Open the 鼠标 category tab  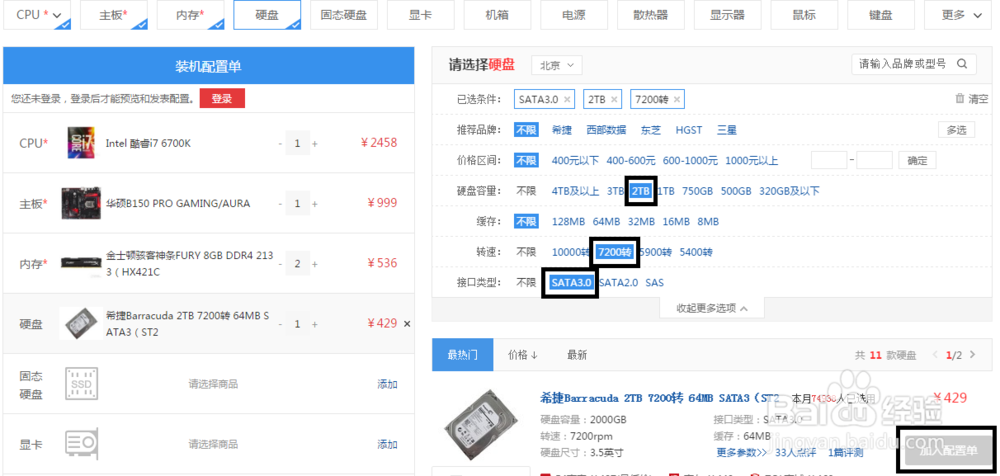[x=804, y=15]
